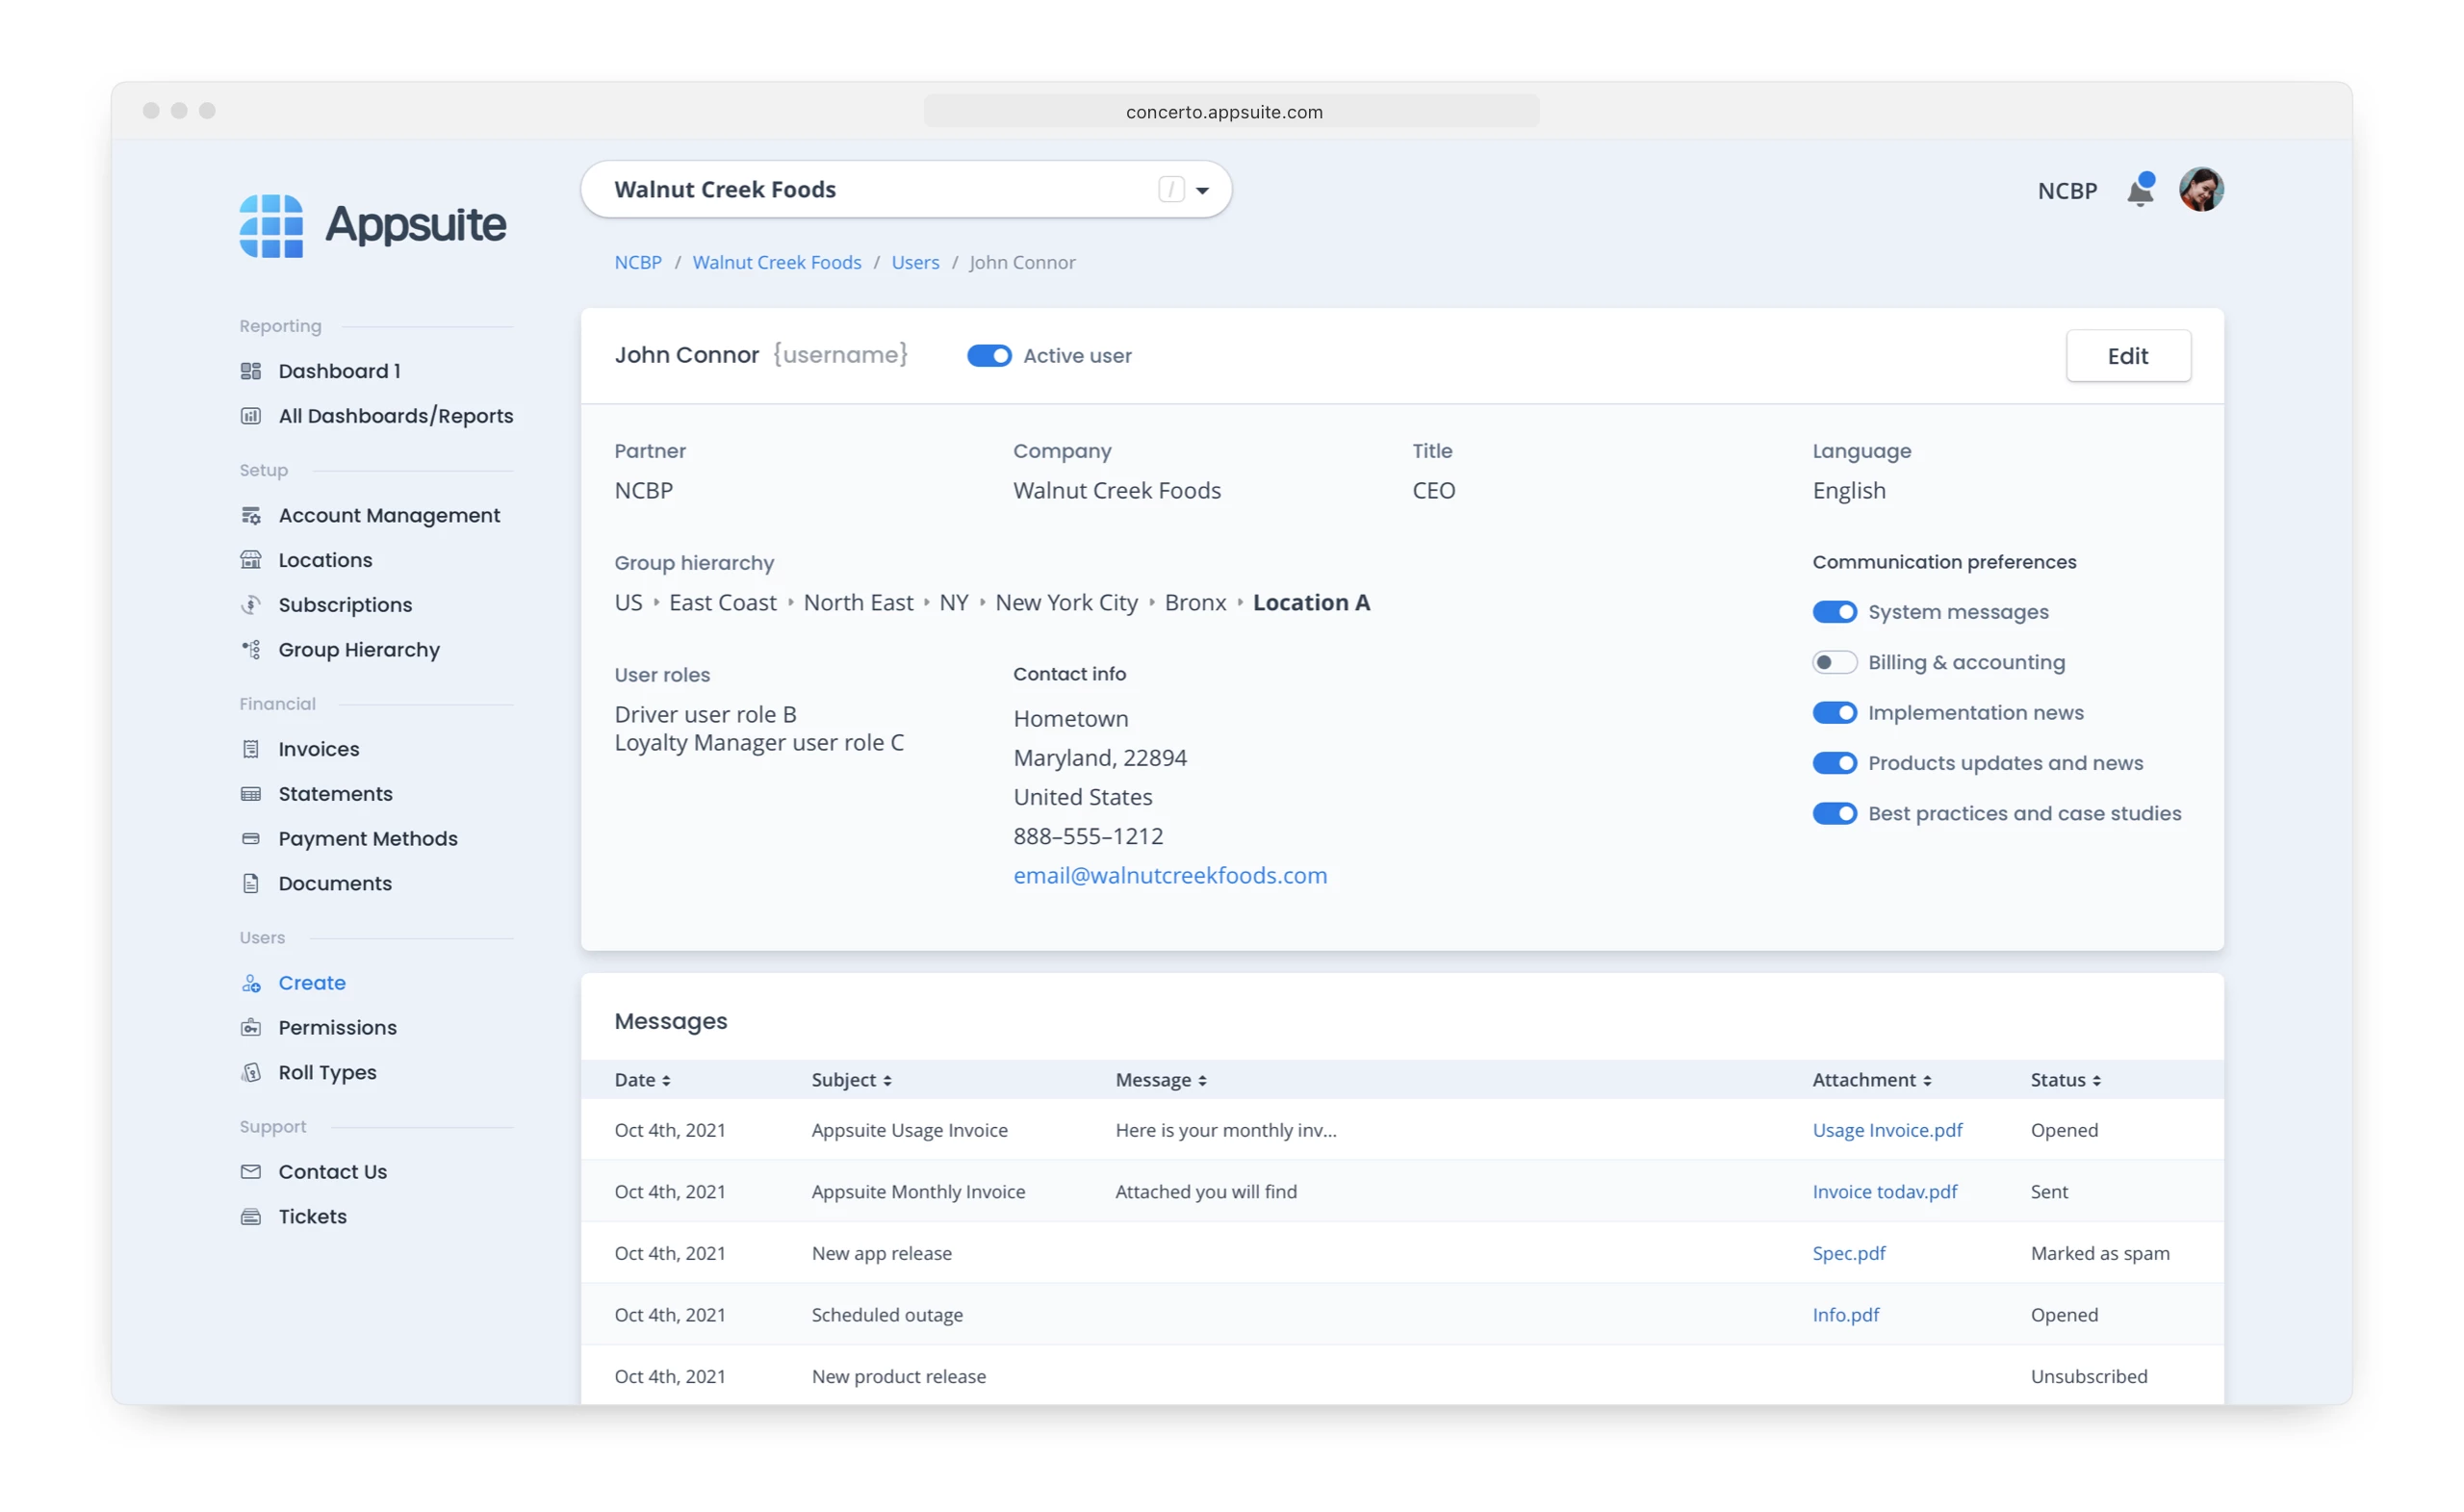Click the Edit button
The width and height of the screenshot is (2464, 1512).
click(x=2127, y=356)
